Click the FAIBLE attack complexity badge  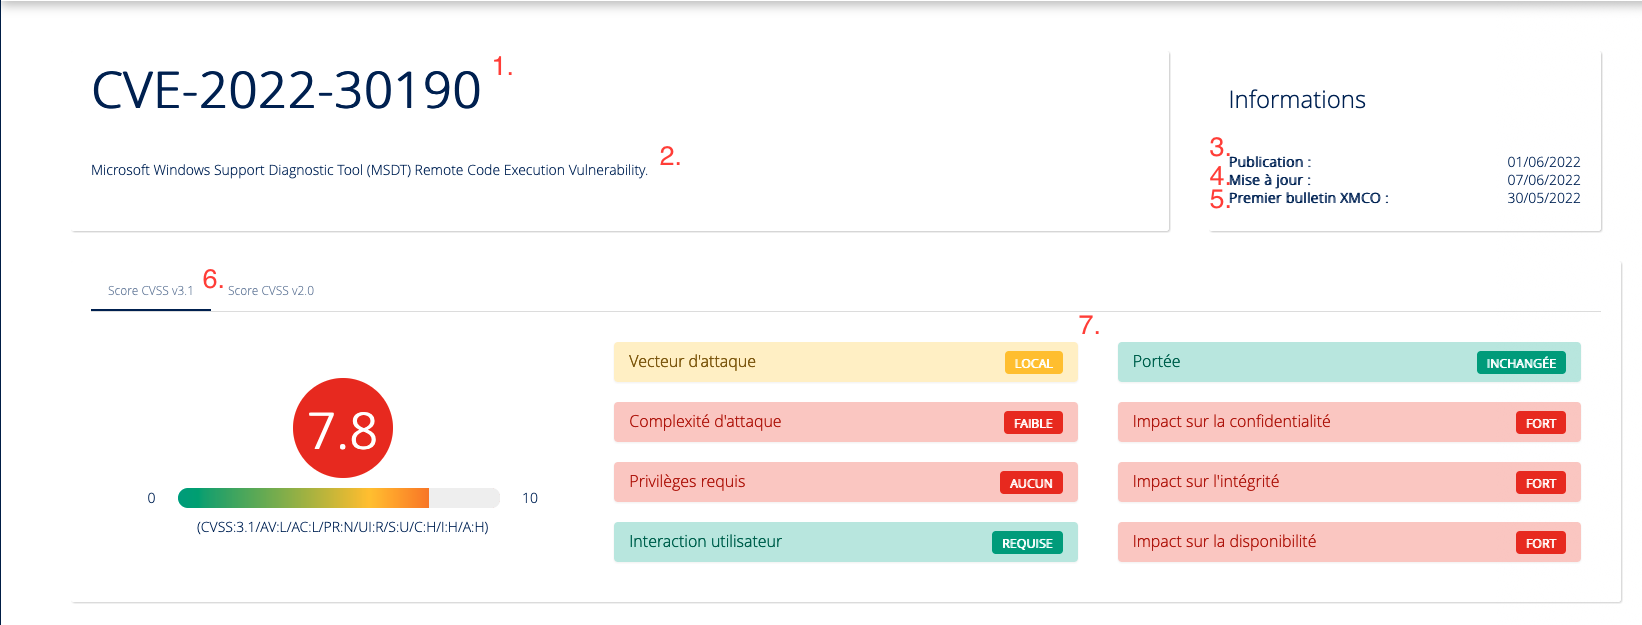click(1033, 423)
